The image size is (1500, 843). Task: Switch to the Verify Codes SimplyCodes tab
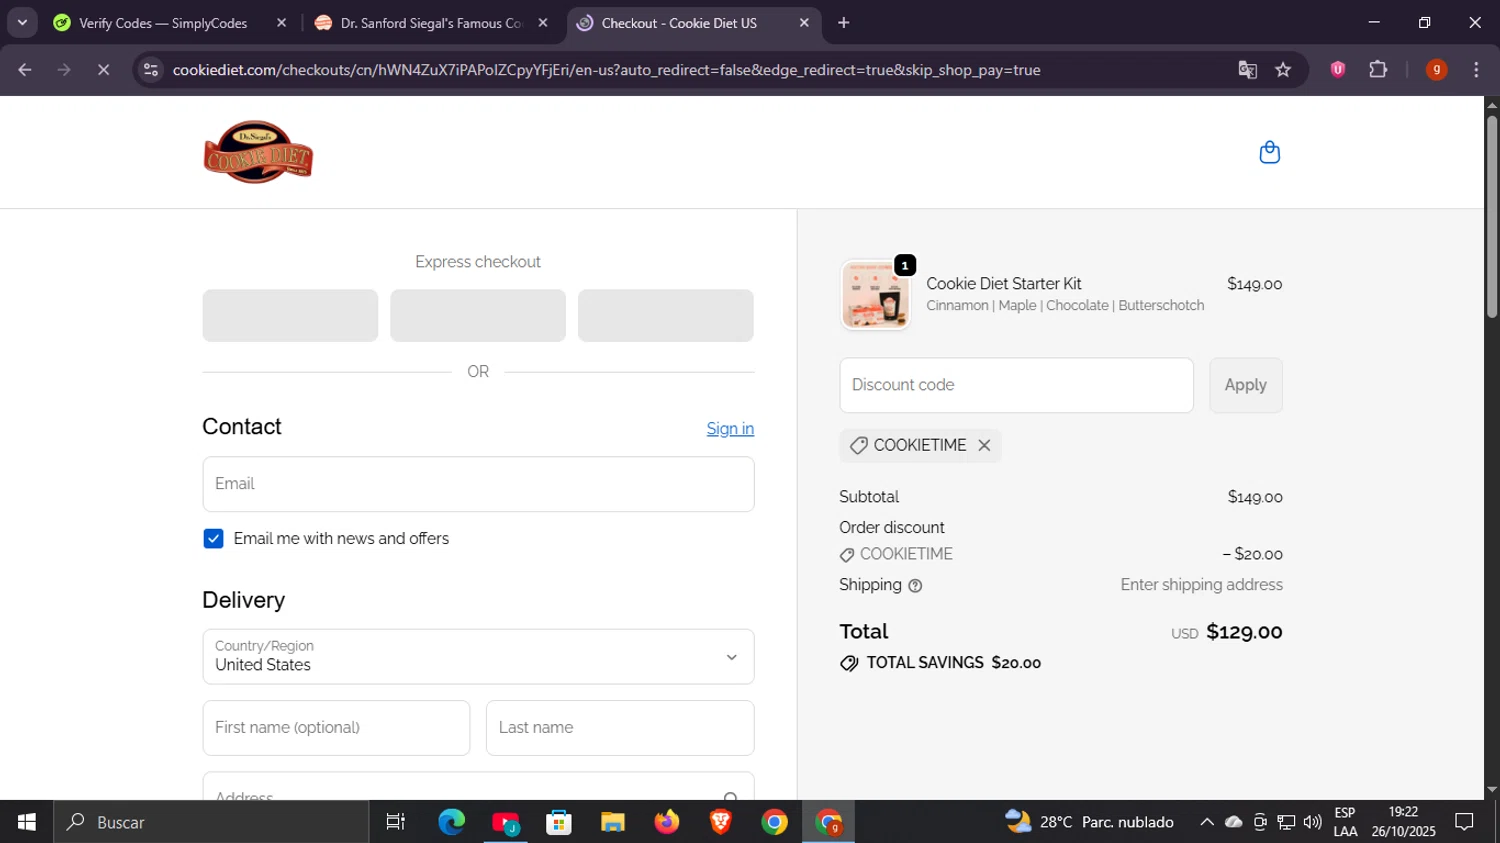pyautogui.click(x=163, y=23)
